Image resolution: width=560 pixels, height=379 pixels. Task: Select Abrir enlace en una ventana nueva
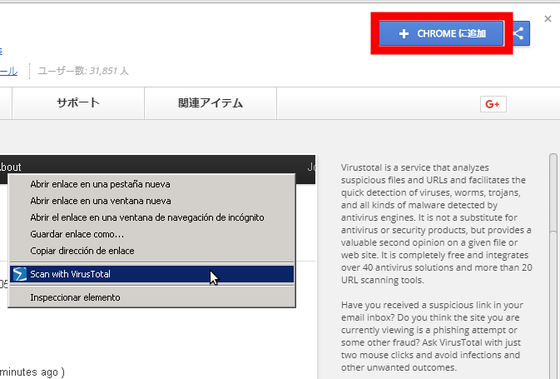[x=152, y=201]
